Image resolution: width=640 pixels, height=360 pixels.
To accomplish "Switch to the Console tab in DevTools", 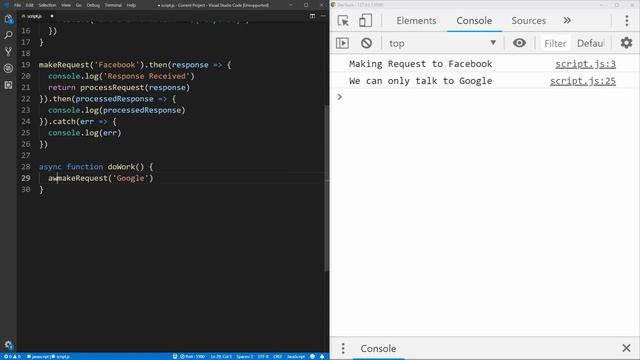I will 474,20.
